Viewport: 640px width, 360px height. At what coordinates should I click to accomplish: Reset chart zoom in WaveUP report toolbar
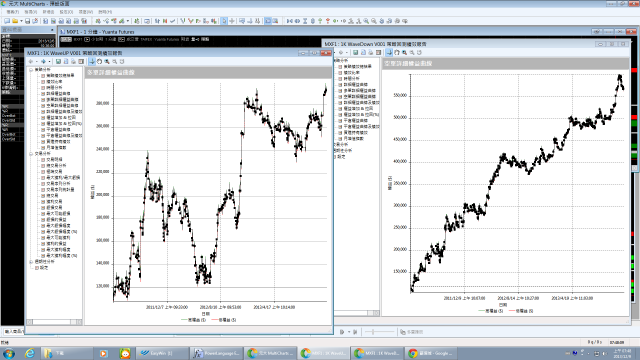click(x=122, y=62)
